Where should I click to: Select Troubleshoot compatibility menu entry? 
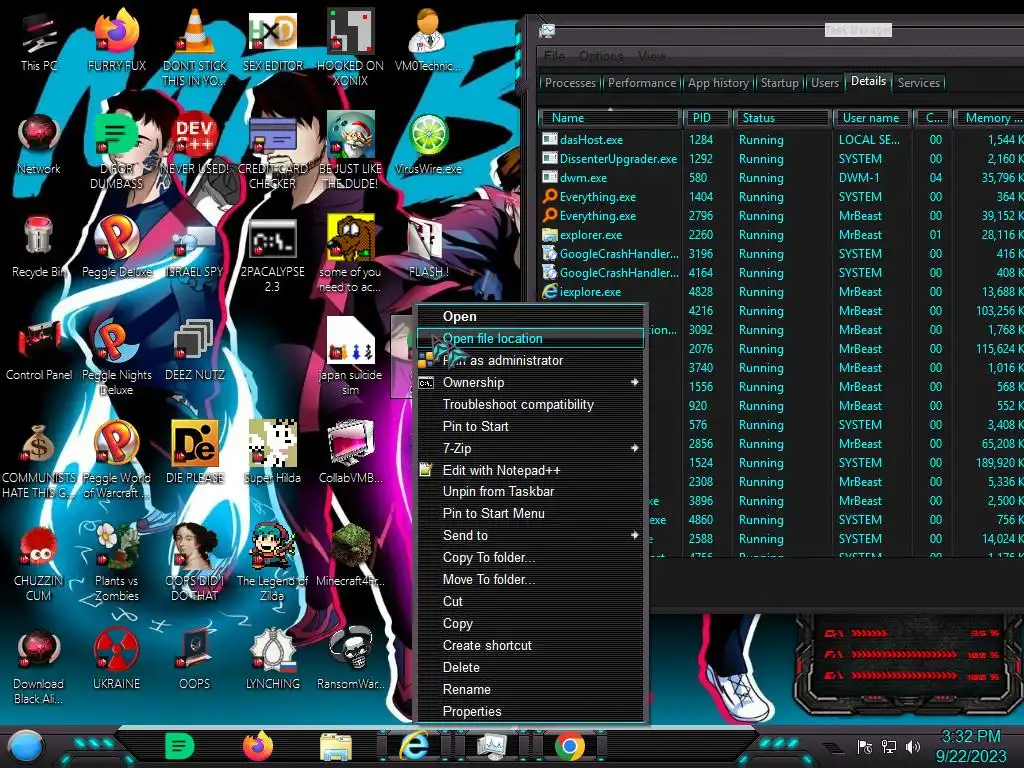pyautogui.click(x=530, y=404)
